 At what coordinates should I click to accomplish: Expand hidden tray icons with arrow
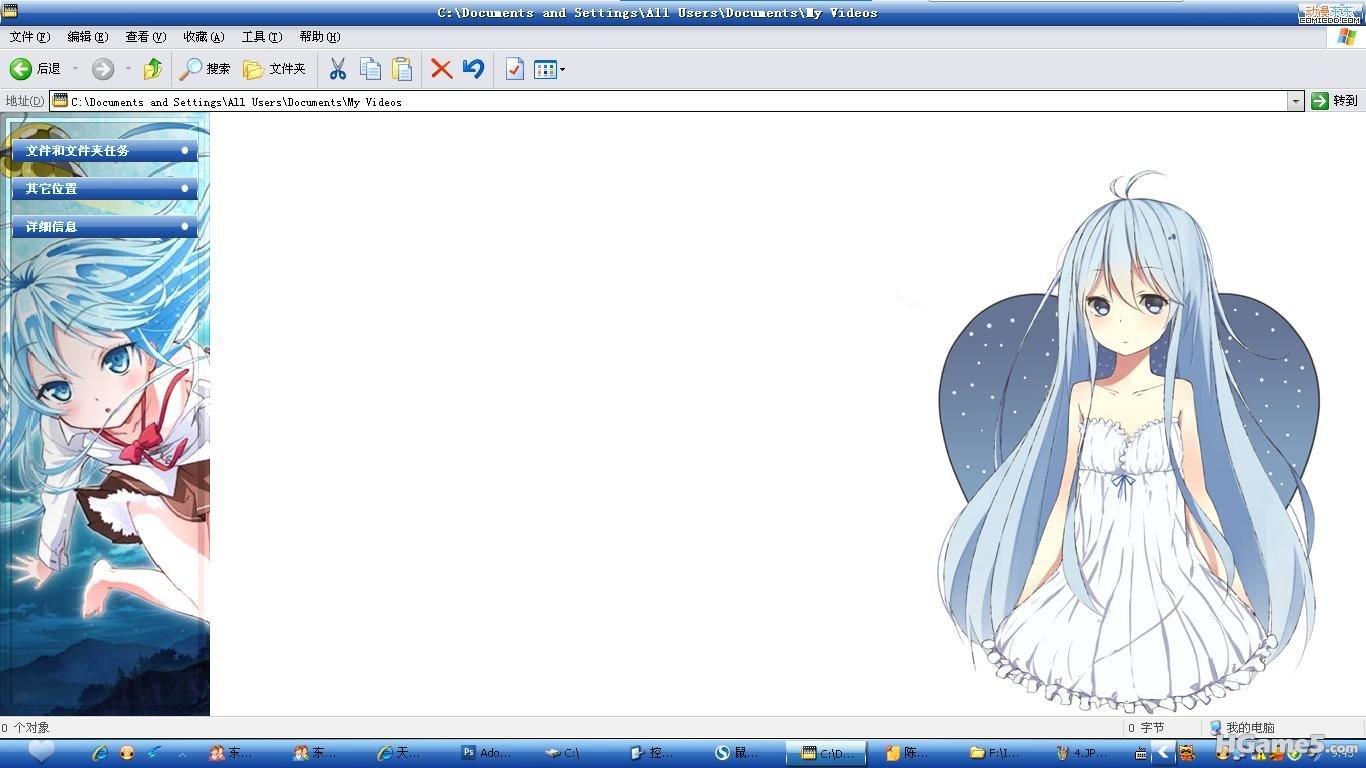point(1163,753)
